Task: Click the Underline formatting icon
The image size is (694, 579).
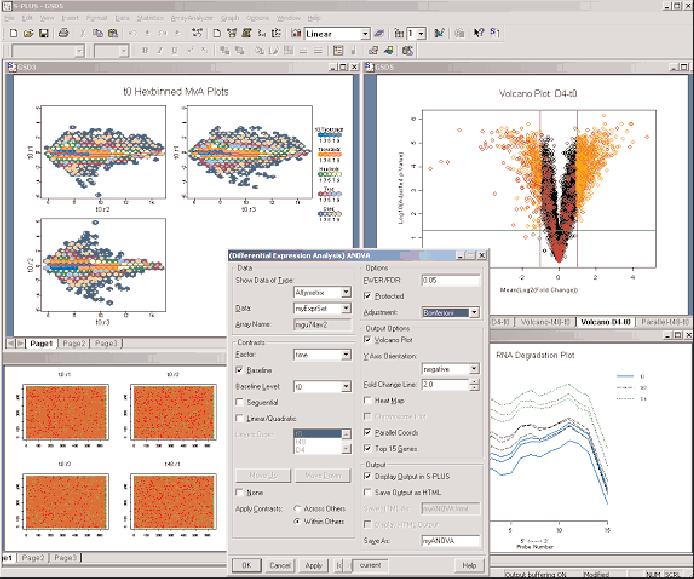Action: 174,50
